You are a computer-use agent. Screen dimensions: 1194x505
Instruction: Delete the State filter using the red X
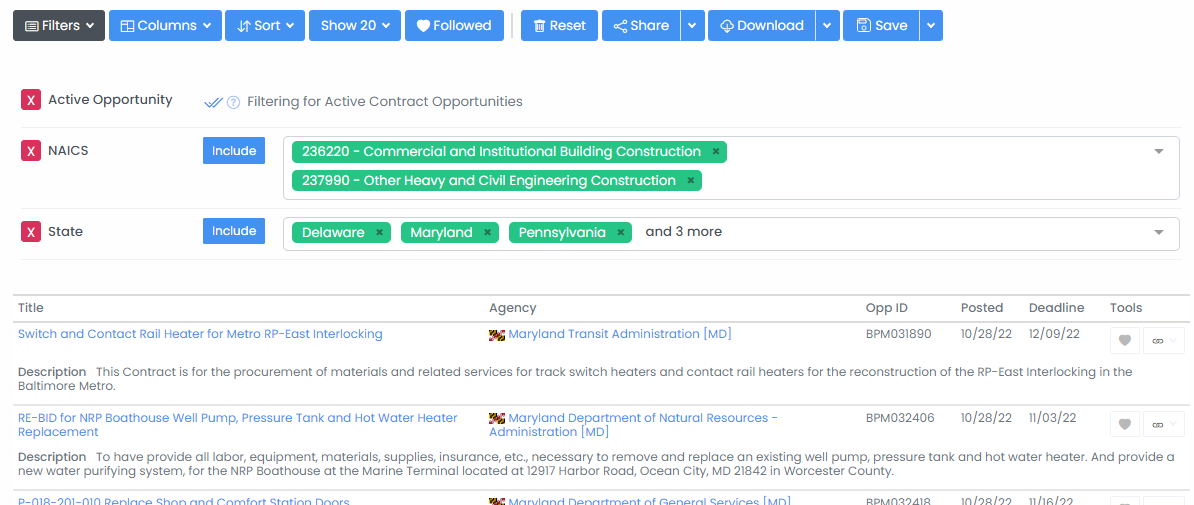[x=30, y=232]
